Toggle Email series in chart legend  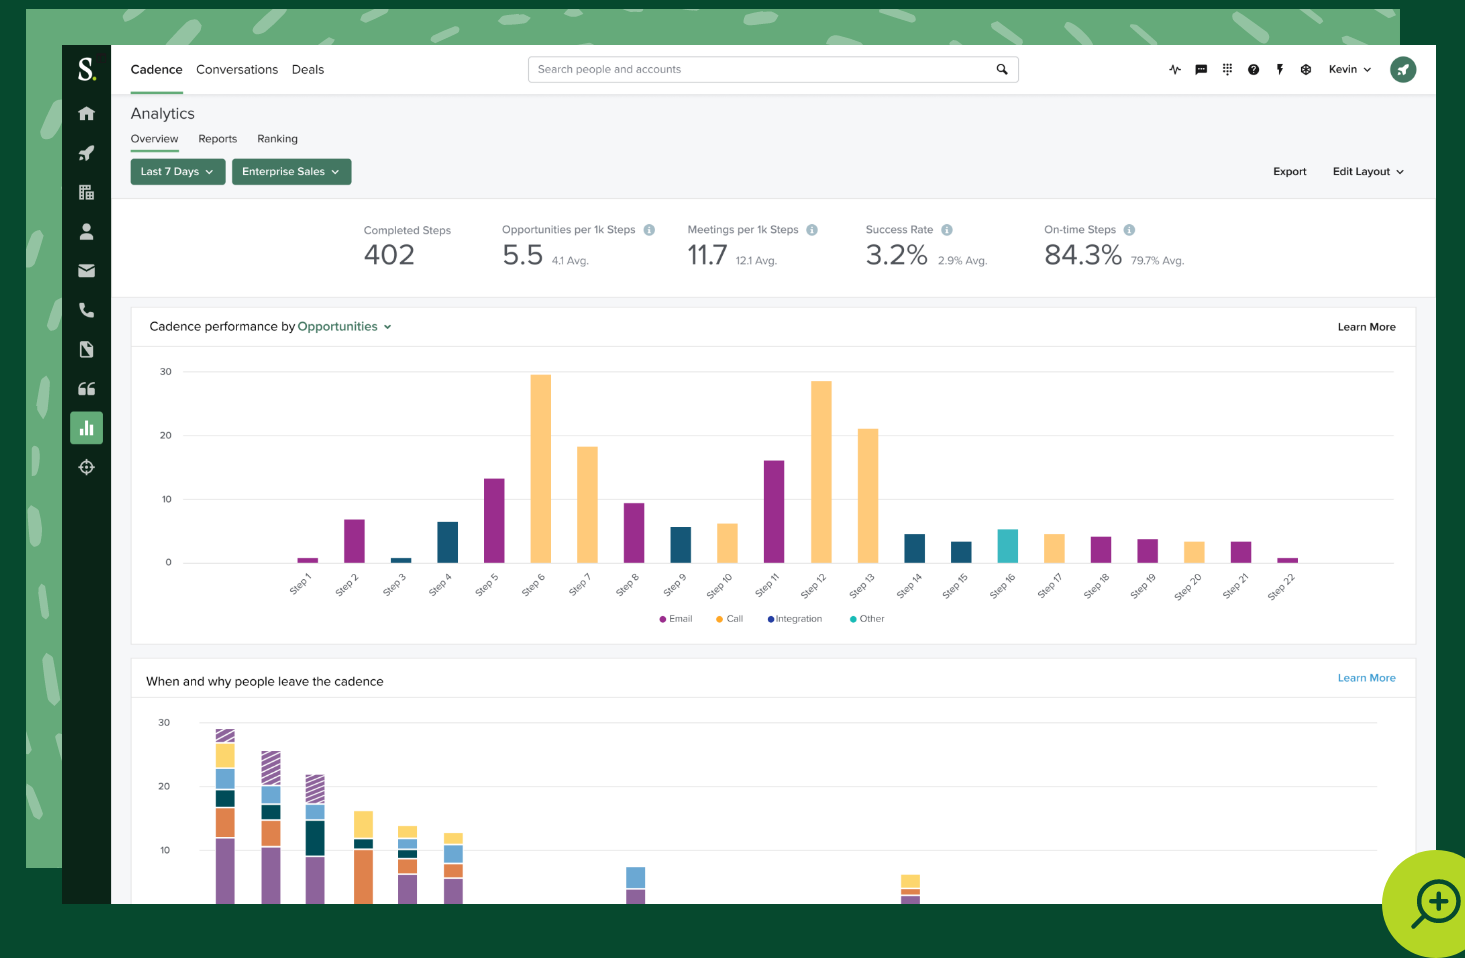click(676, 619)
